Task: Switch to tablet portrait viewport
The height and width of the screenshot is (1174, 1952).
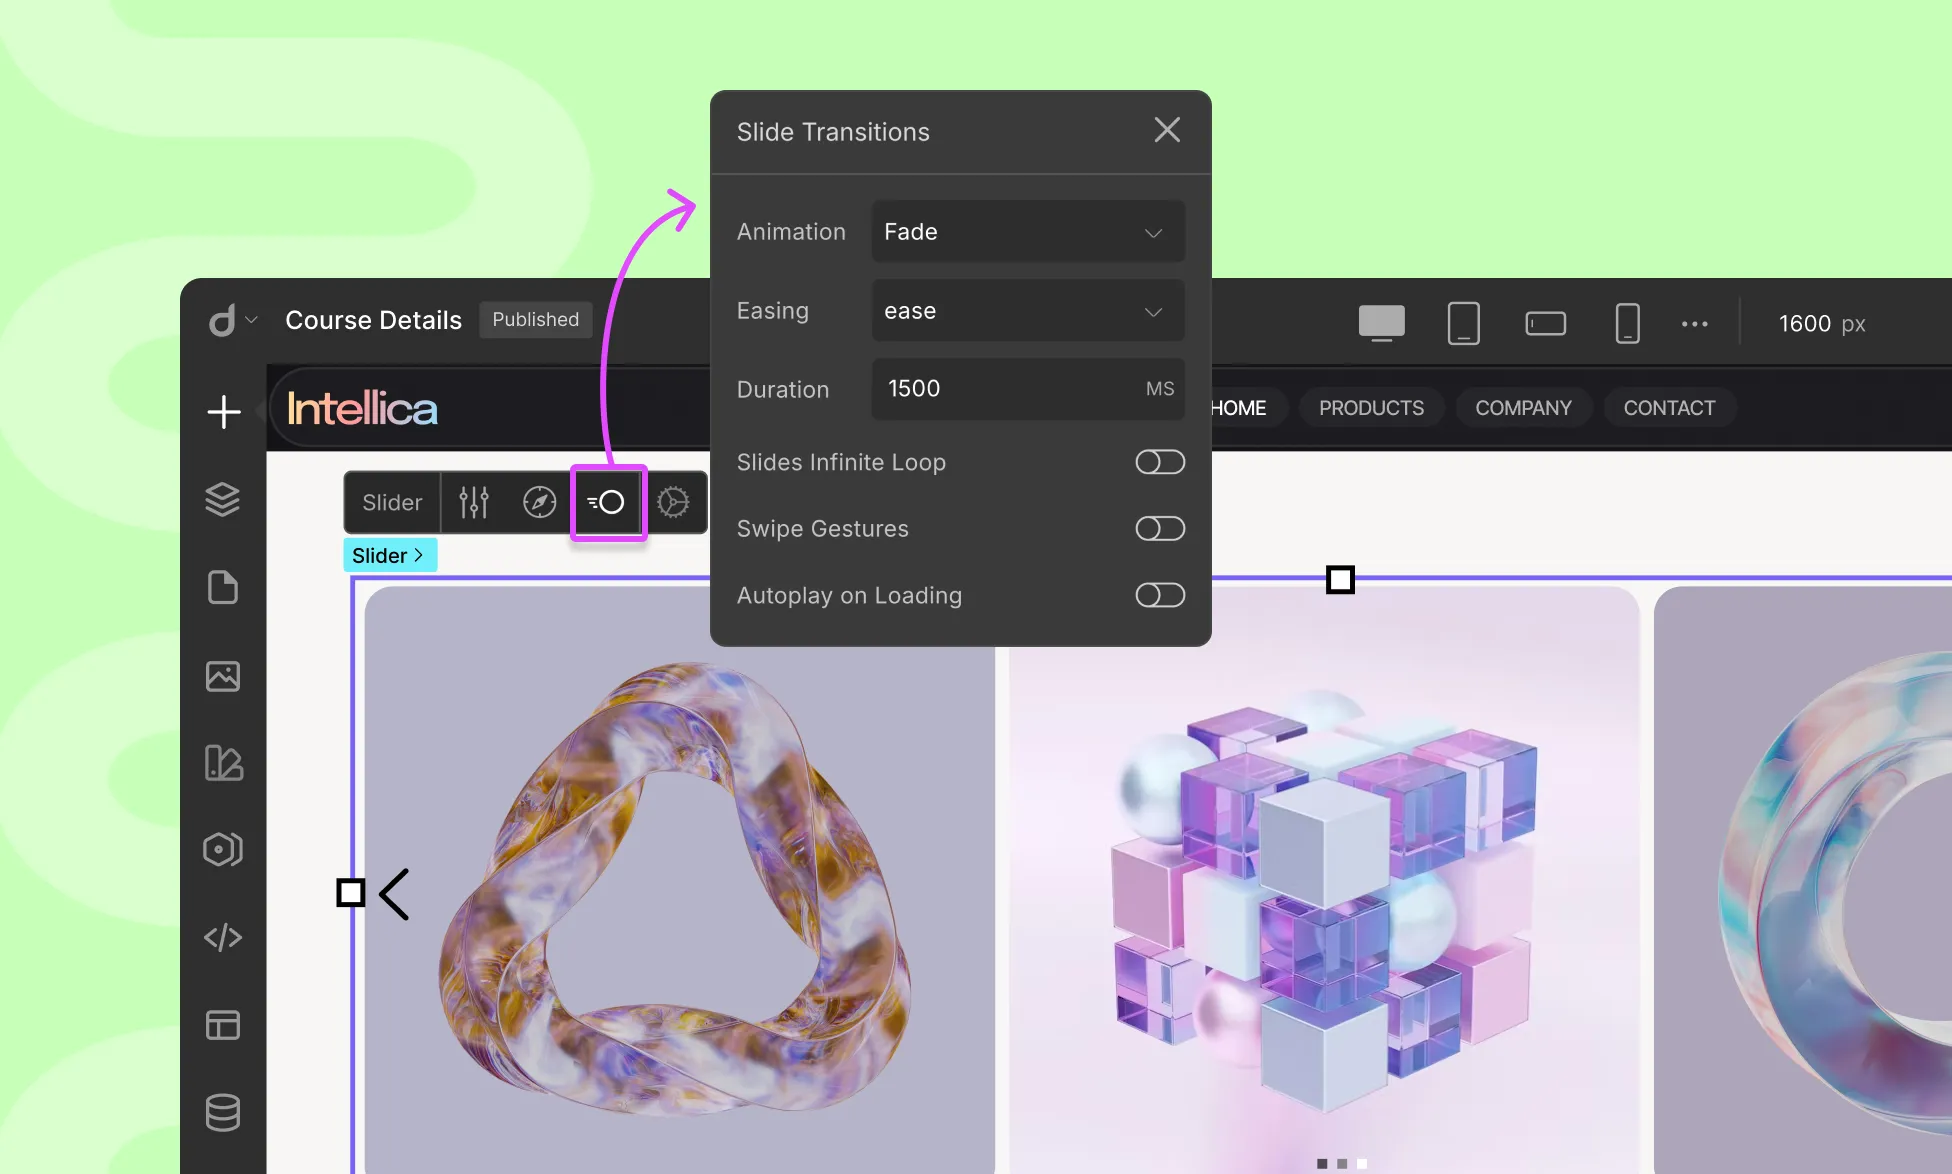Action: 1464,323
